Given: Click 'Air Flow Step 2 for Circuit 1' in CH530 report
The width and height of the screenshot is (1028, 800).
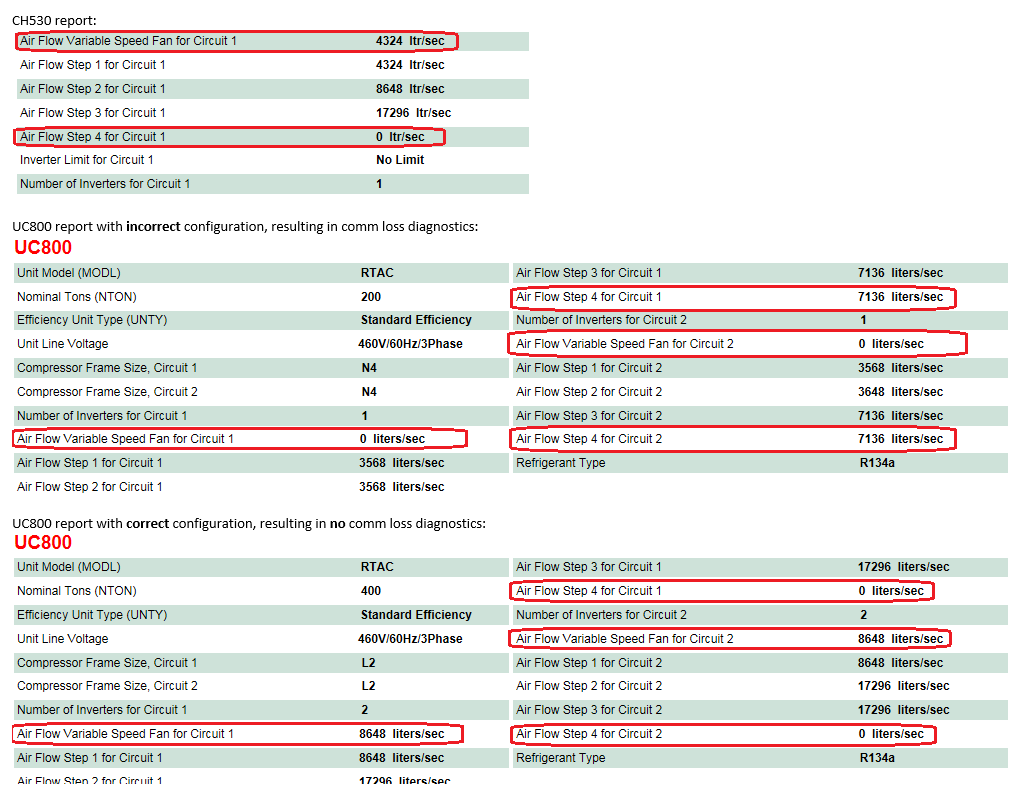Looking at the screenshot, I should (x=93, y=89).
